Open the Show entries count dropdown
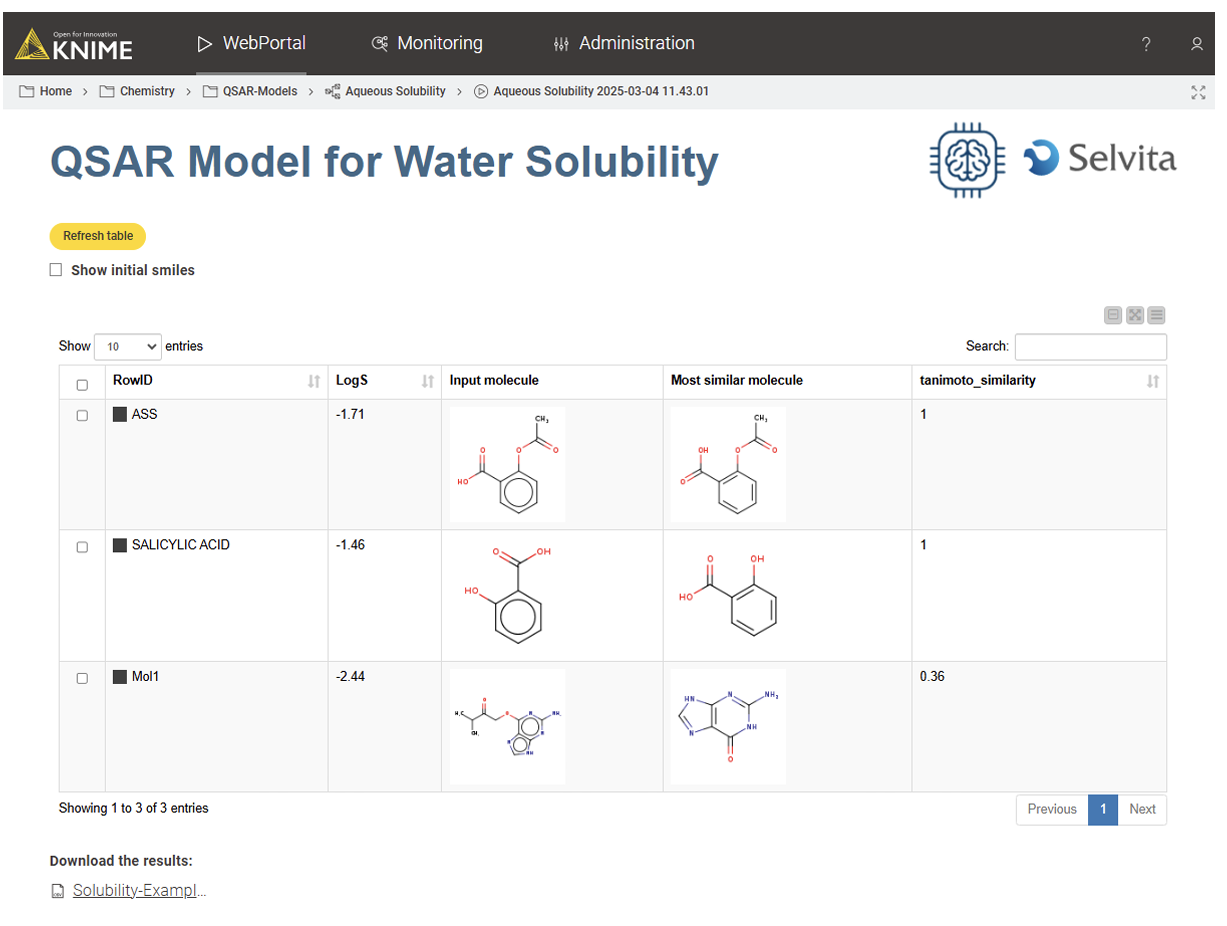The height and width of the screenshot is (926, 1227). point(127,347)
